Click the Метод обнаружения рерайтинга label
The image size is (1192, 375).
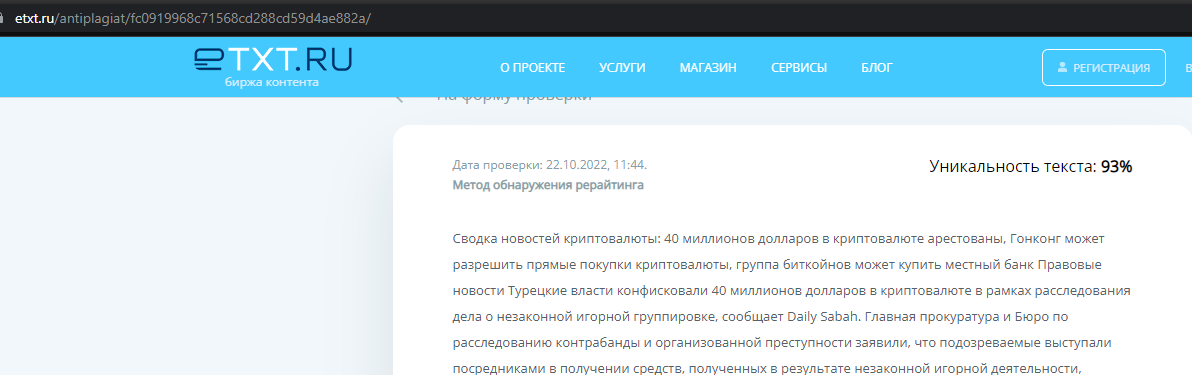tap(548, 185)
